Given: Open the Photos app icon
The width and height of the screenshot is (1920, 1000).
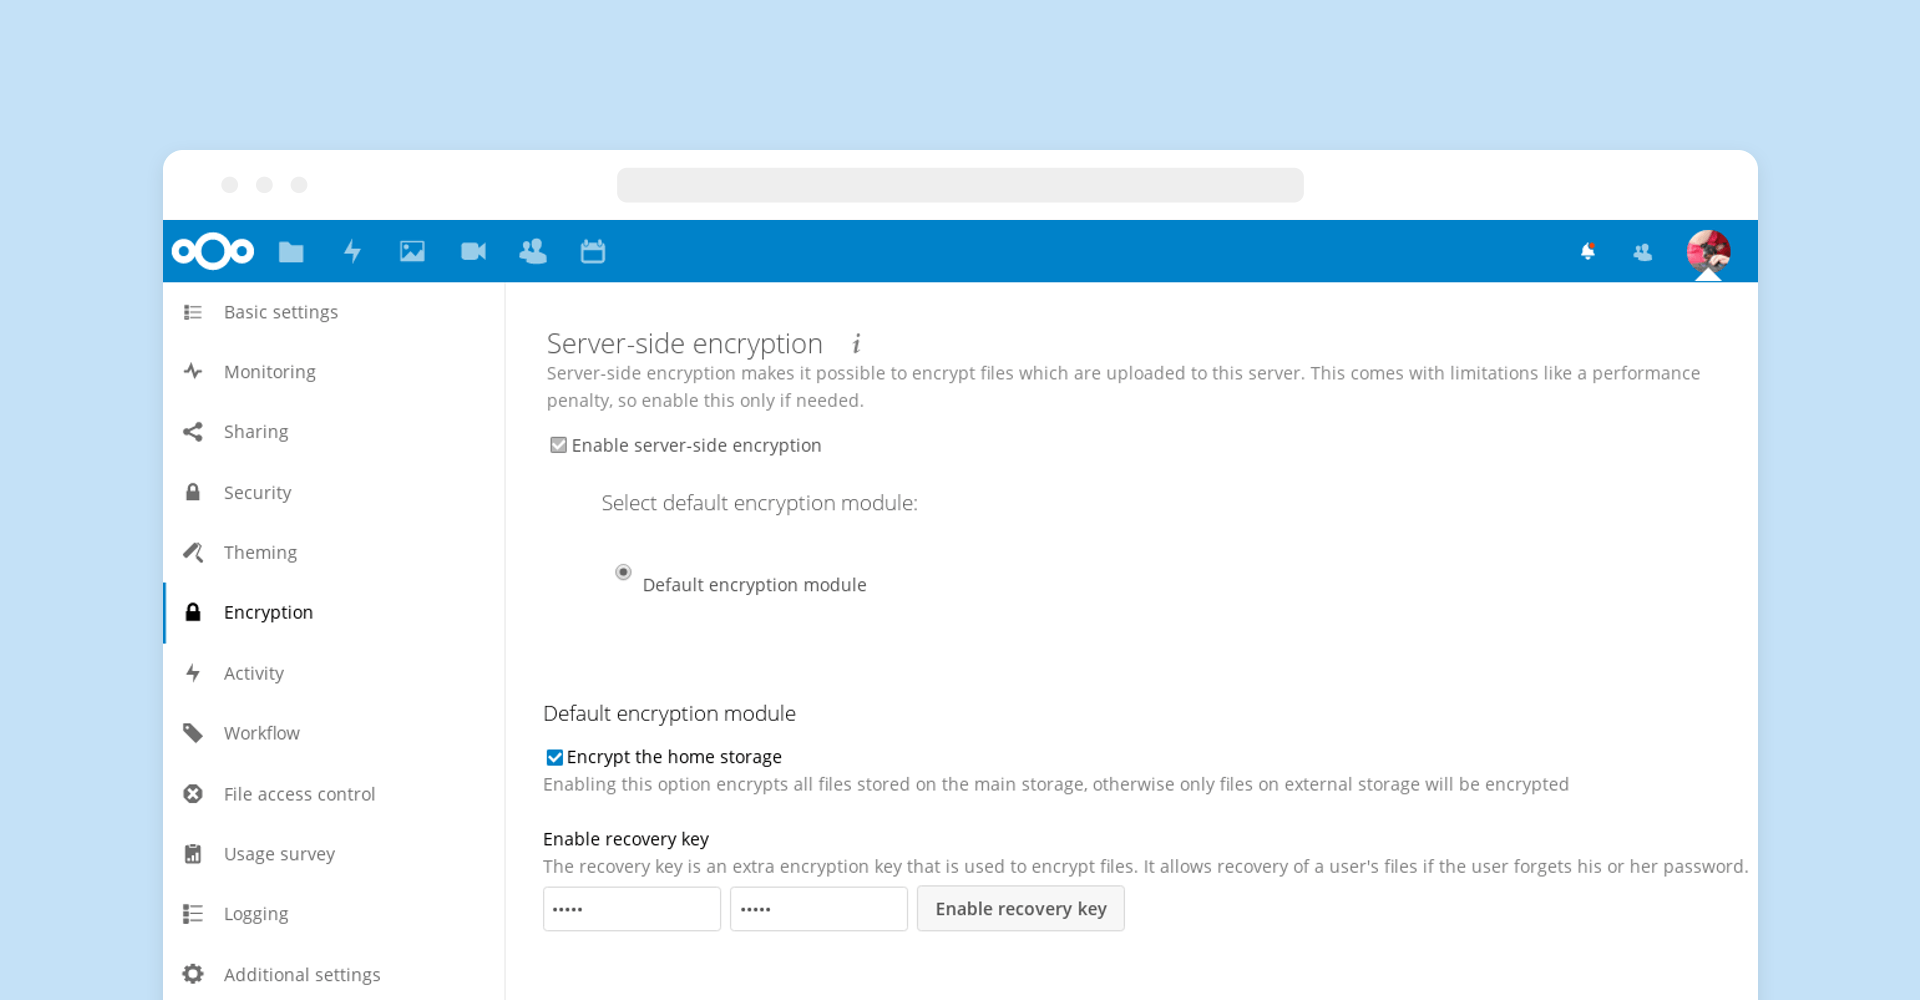Looking at the screenshot, I should pos(412,251).
